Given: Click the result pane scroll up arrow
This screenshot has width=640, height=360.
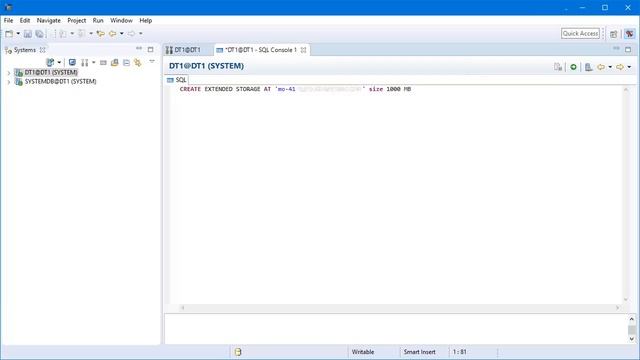Looking at the screenshot, I should coord(631,319).
